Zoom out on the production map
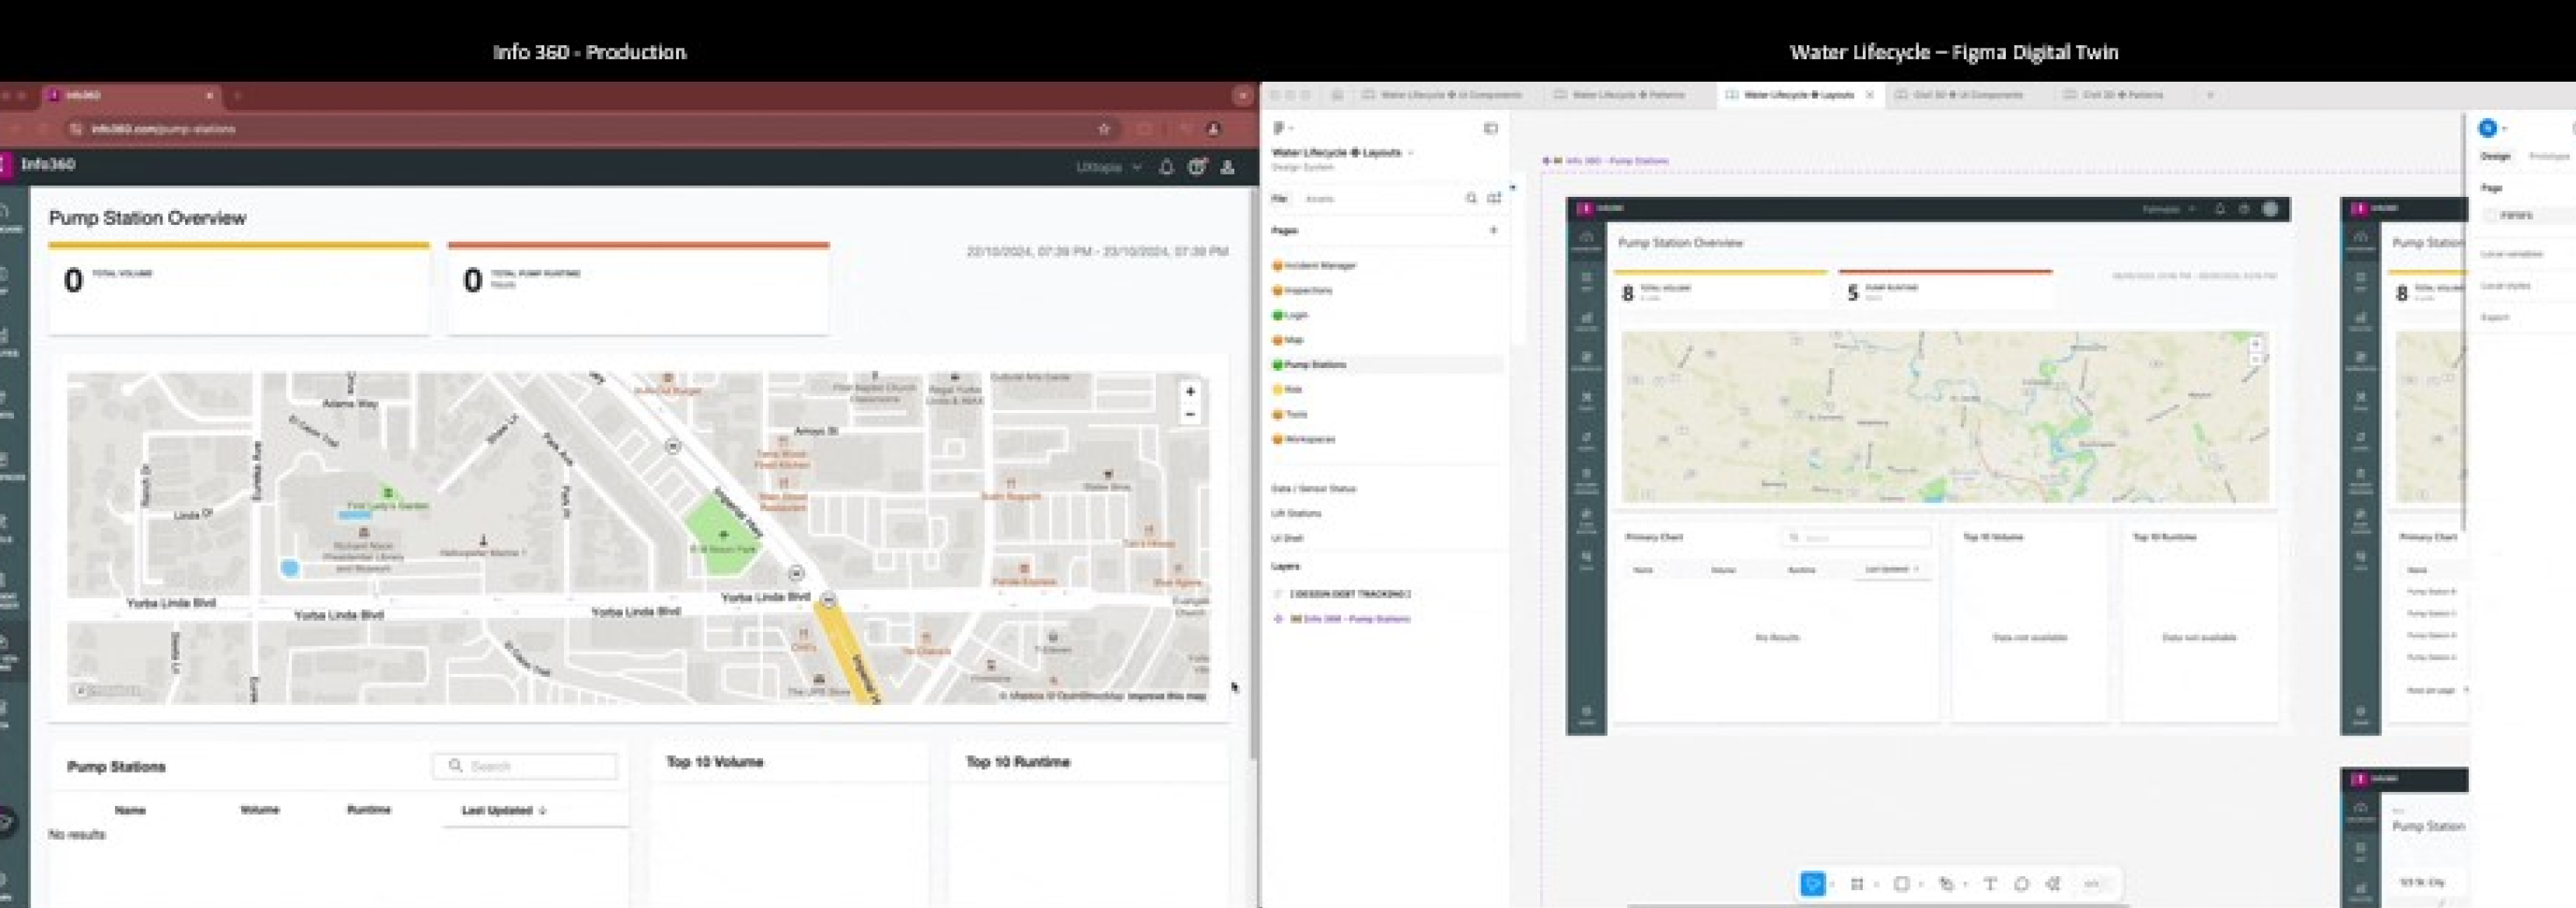 1190,414
